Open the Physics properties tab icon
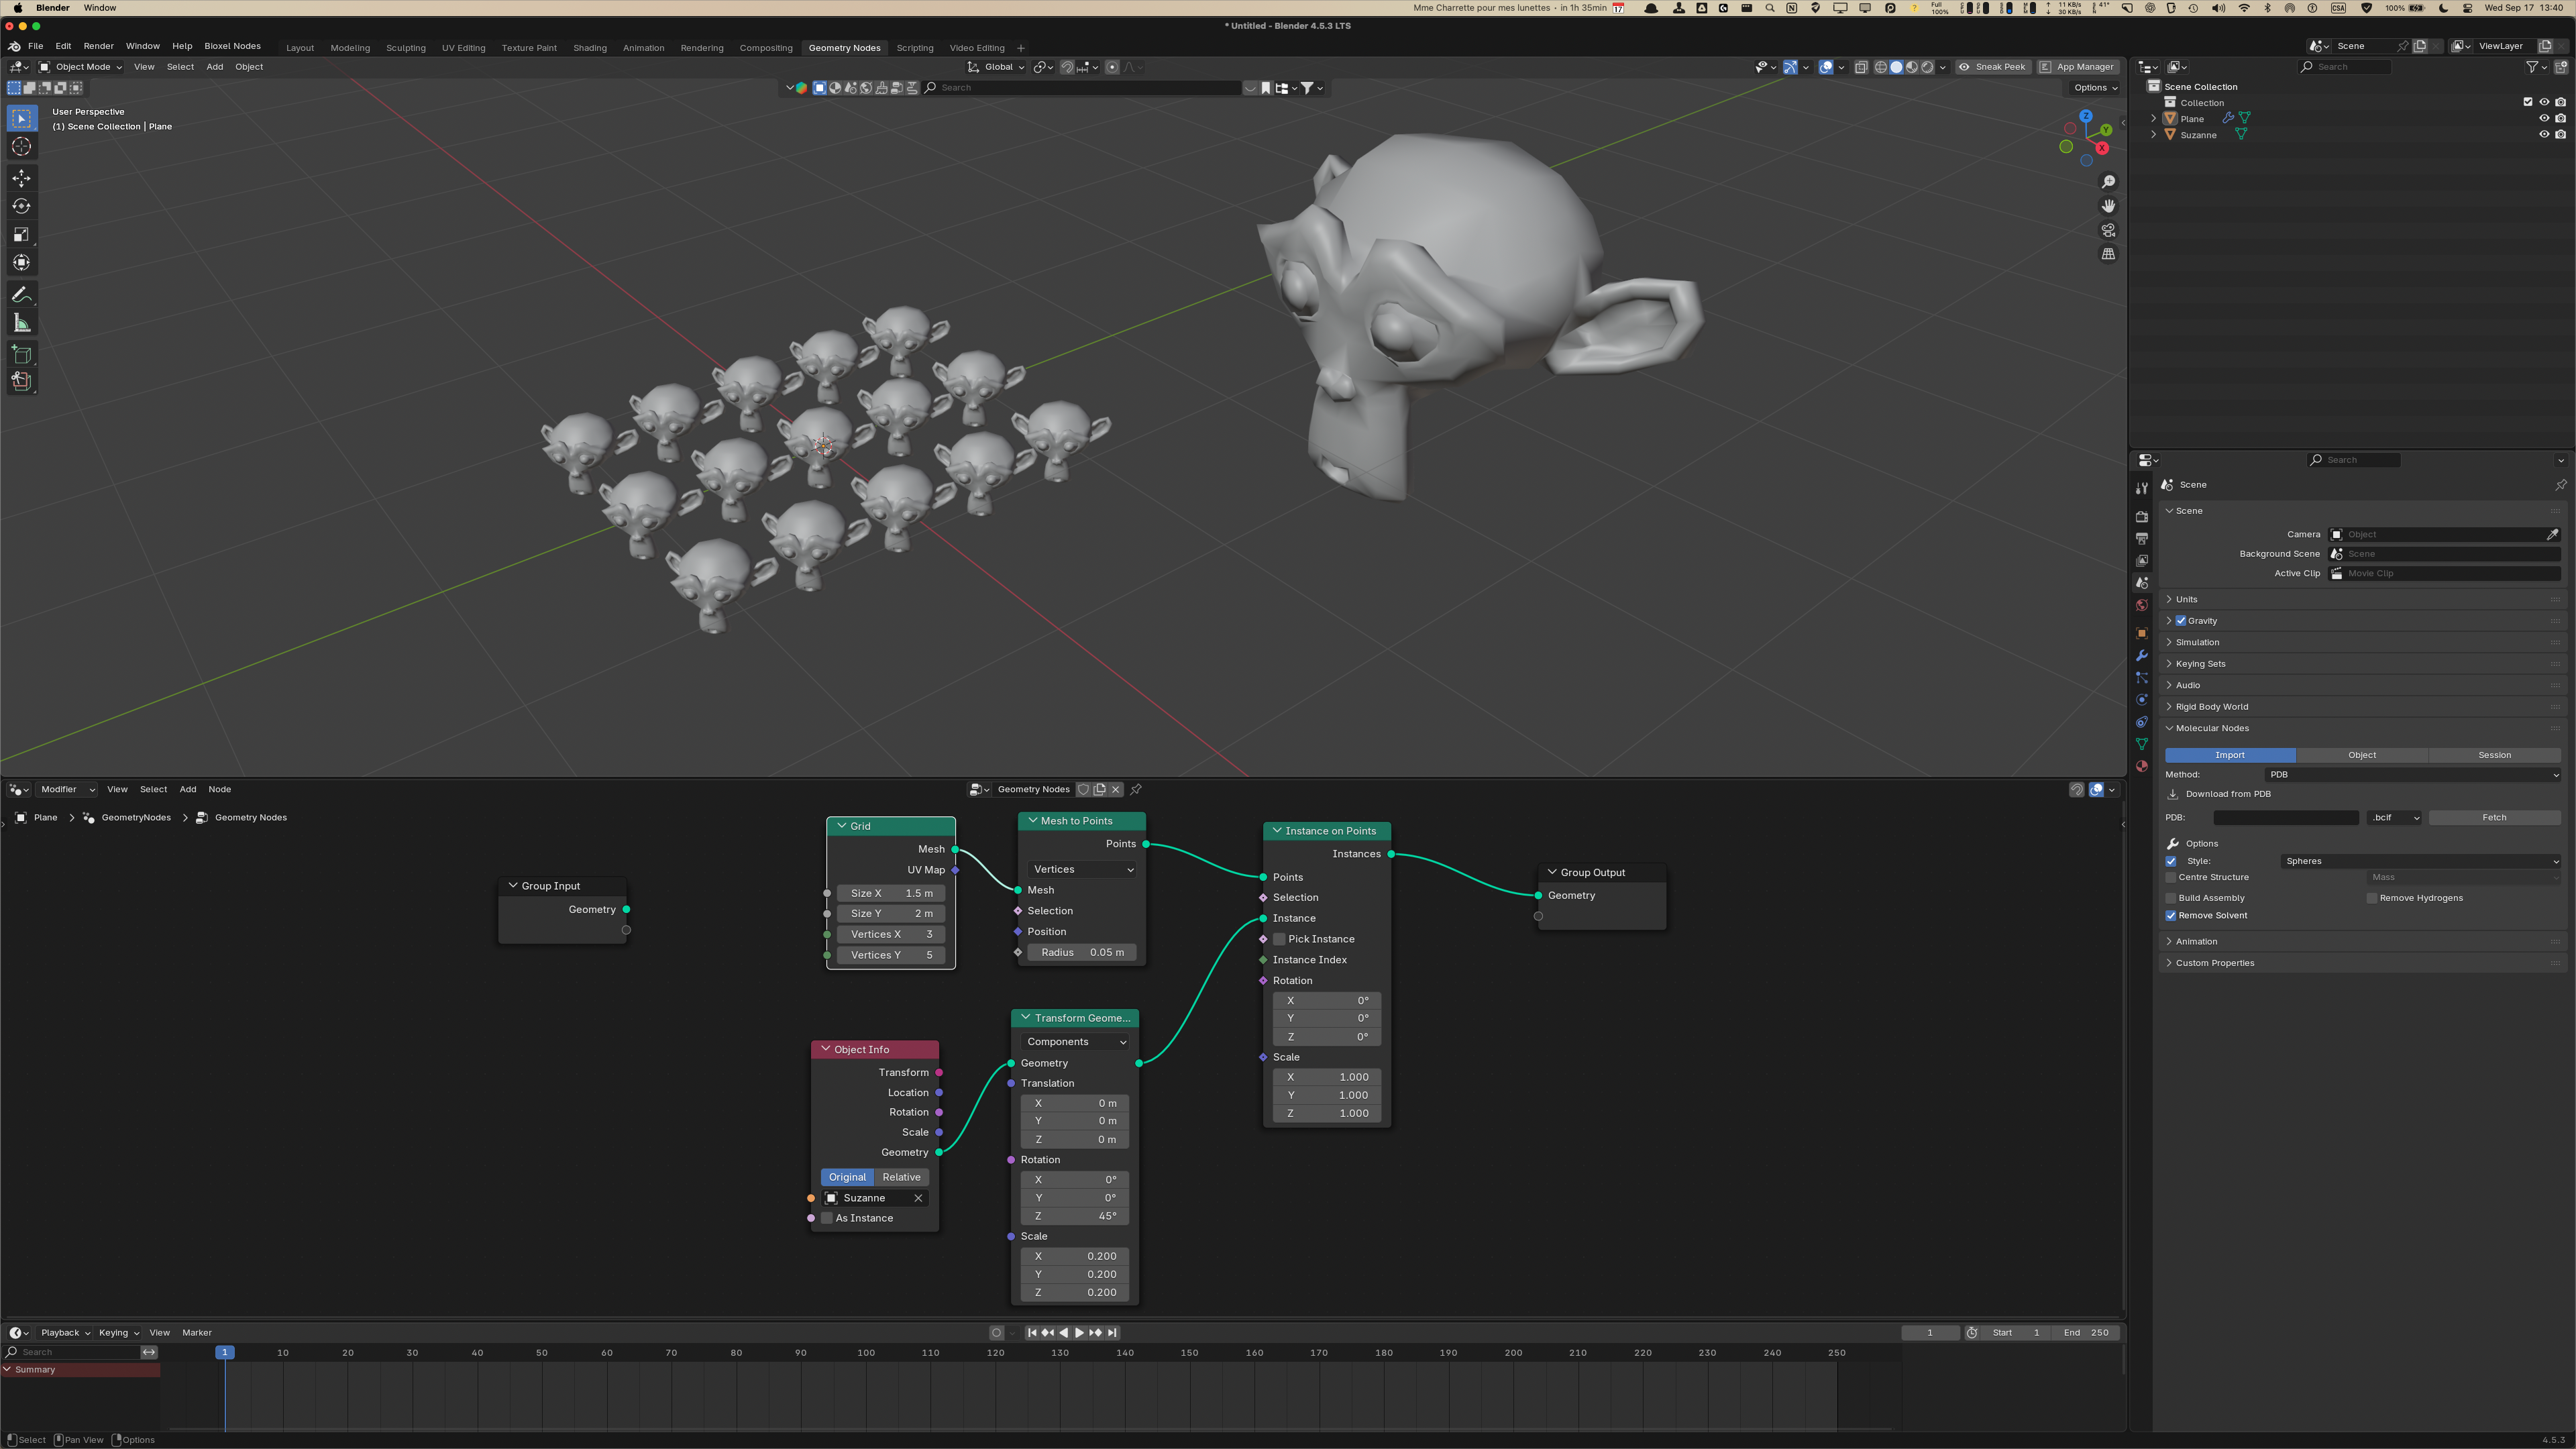This screenshot has height=1449, width=2576. [x=2142, y=700]
